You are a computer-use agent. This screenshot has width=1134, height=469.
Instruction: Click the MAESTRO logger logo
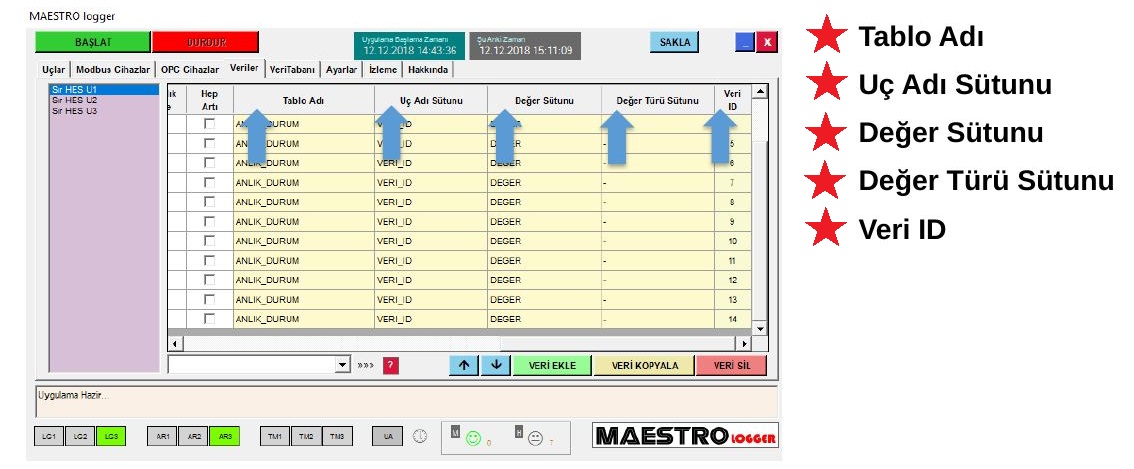point(685,435)
